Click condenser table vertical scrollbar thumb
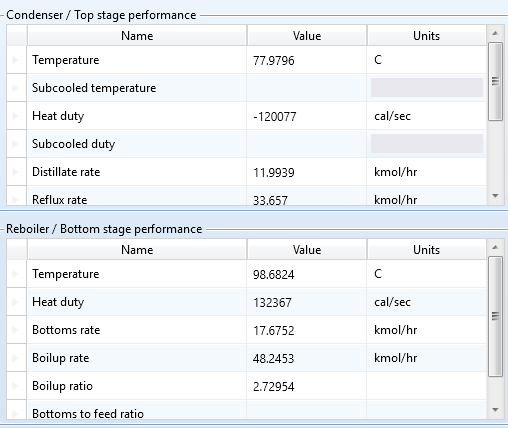Viewport: 508px width, 428px height. [495, 81]
